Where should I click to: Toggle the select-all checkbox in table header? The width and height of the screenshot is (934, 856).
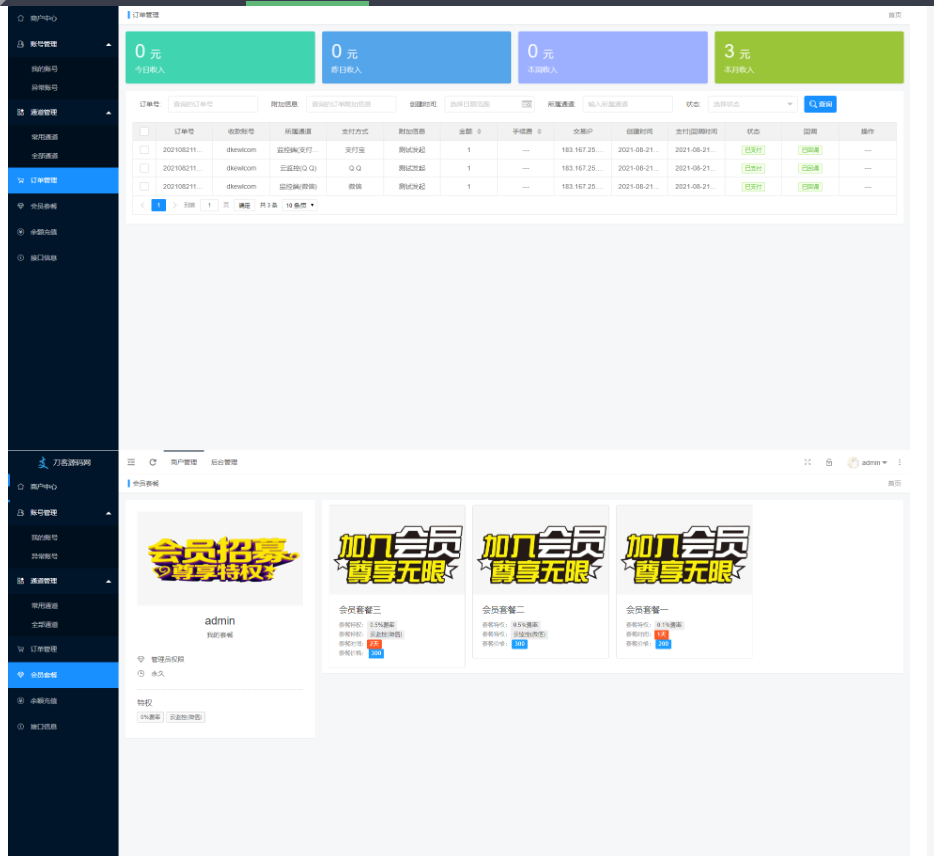click(144, 131)
